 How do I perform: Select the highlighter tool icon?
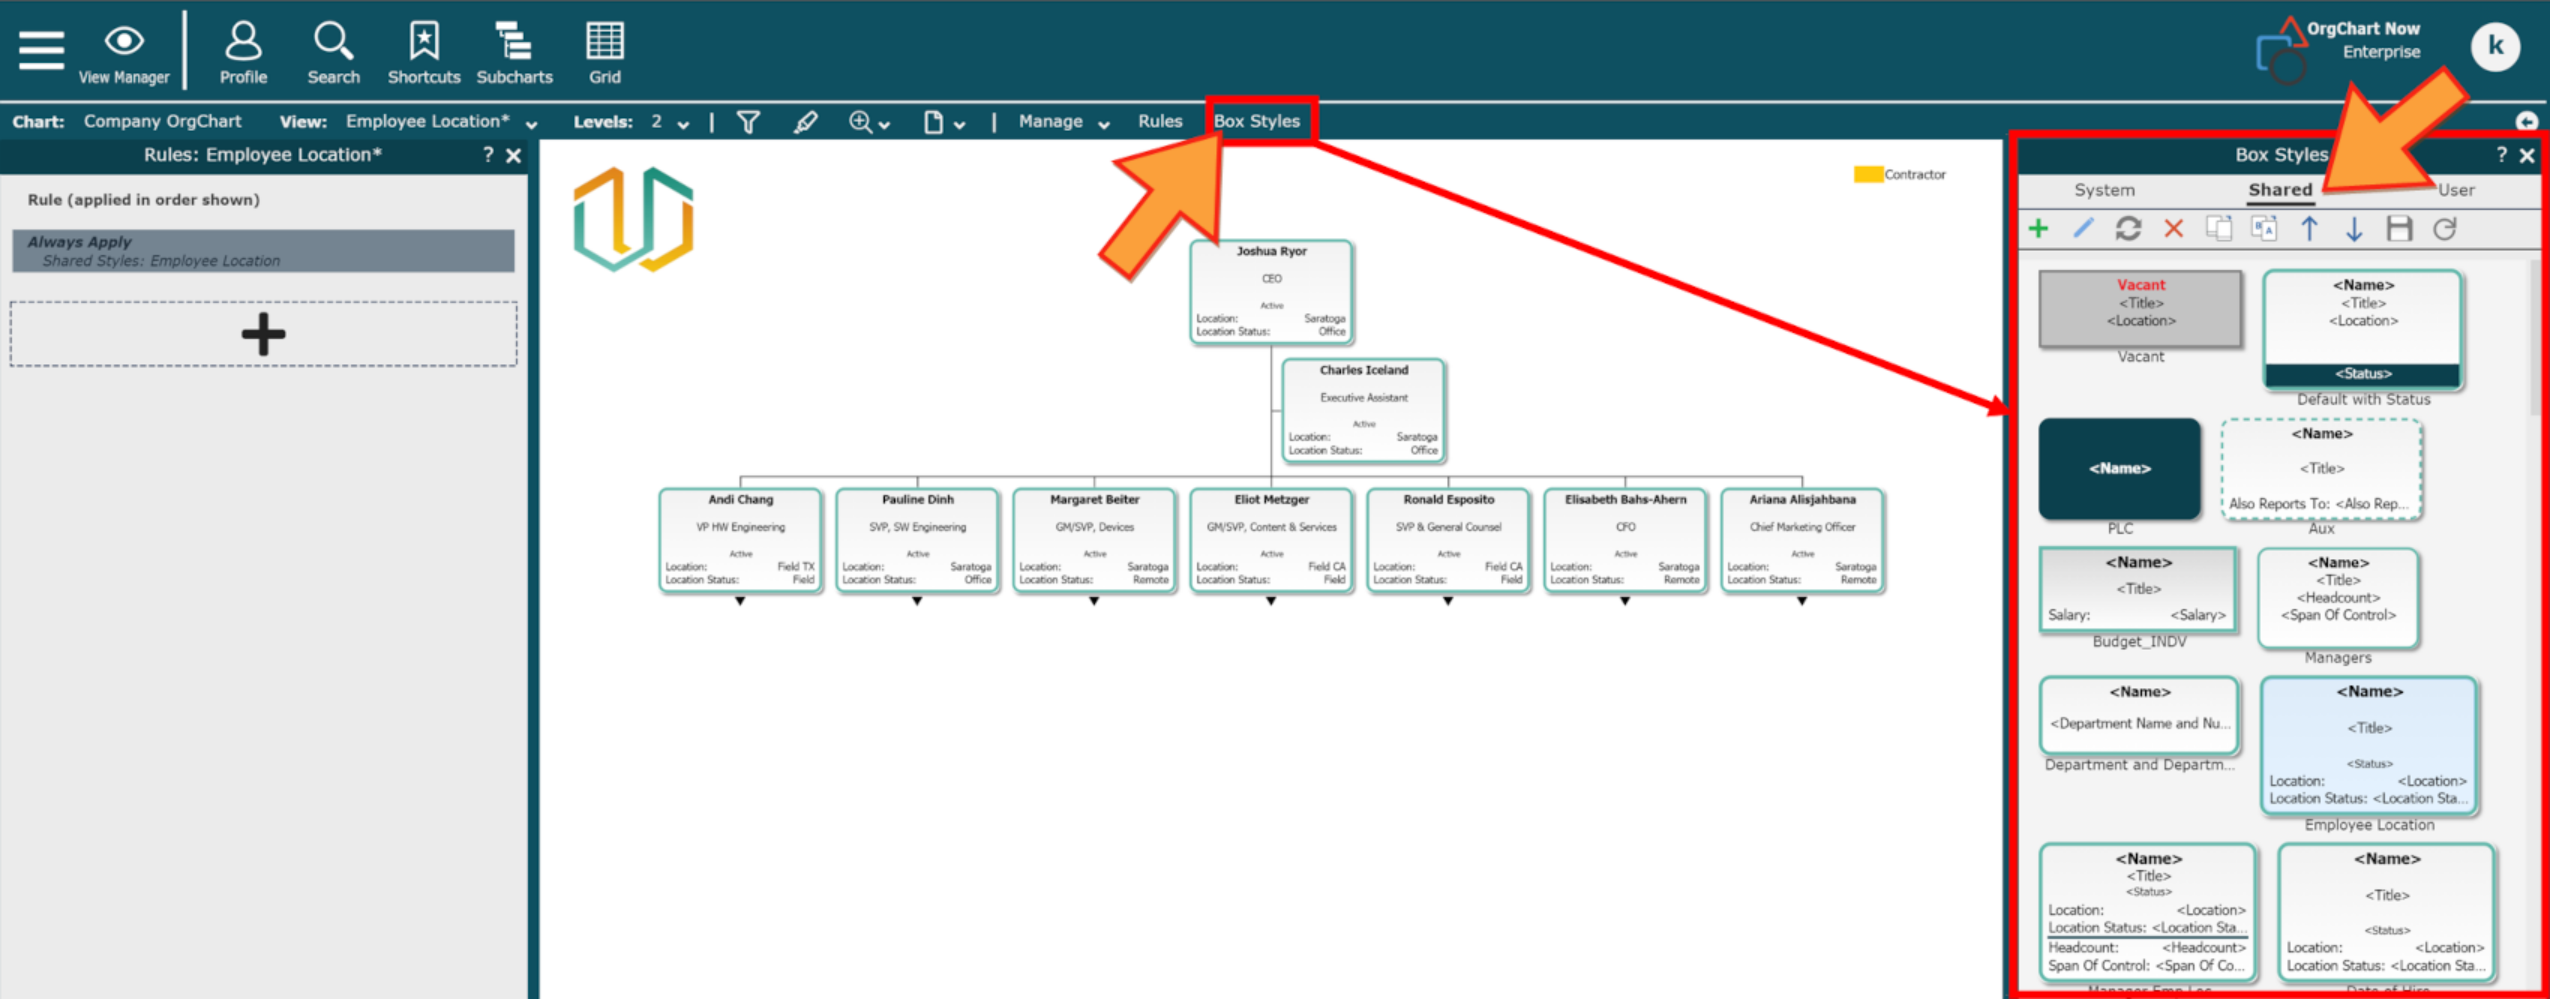805,122
